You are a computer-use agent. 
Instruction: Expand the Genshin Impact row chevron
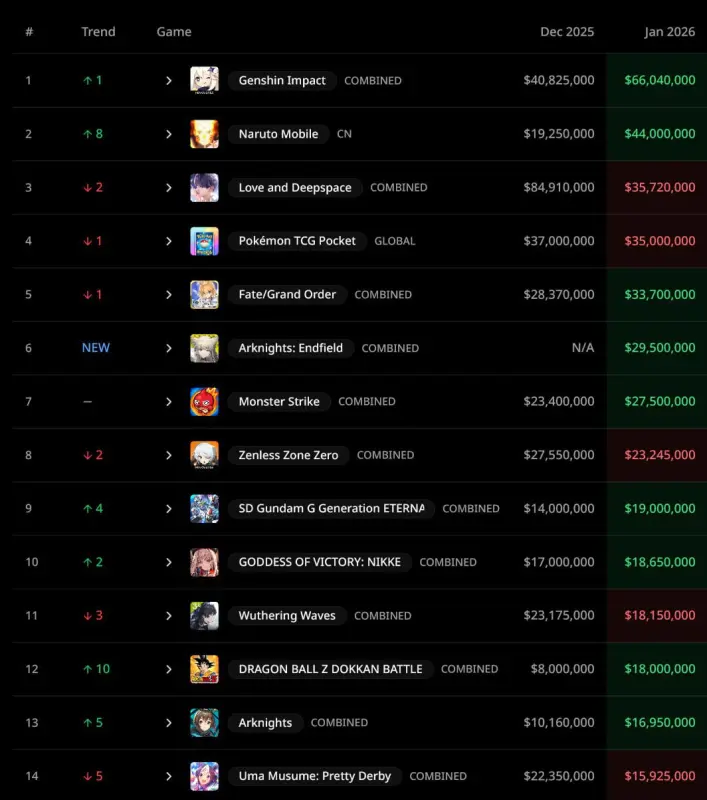tap(169, 80)
